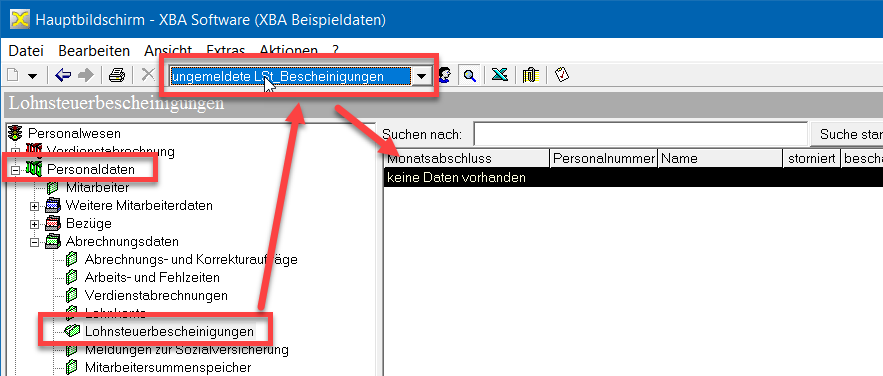The height and width of the screenshot is (376, 883).
Task: Sort by the Personalnummer column header
Action: coord(604,159)
